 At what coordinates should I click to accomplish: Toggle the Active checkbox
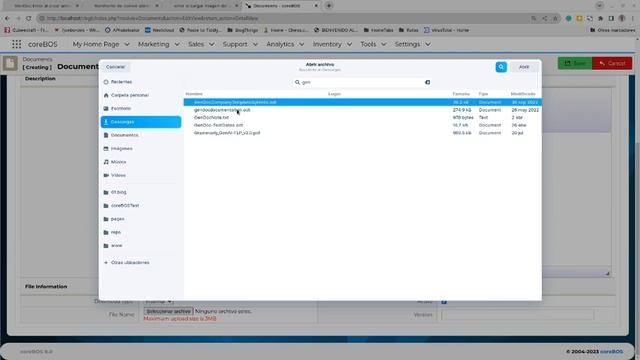pos(444,302)
